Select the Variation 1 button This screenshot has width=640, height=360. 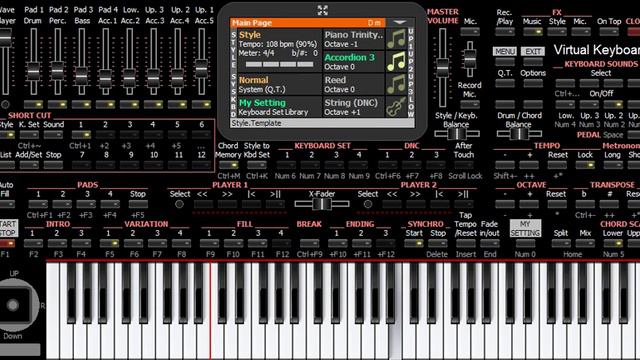click(x=109, y=243)
